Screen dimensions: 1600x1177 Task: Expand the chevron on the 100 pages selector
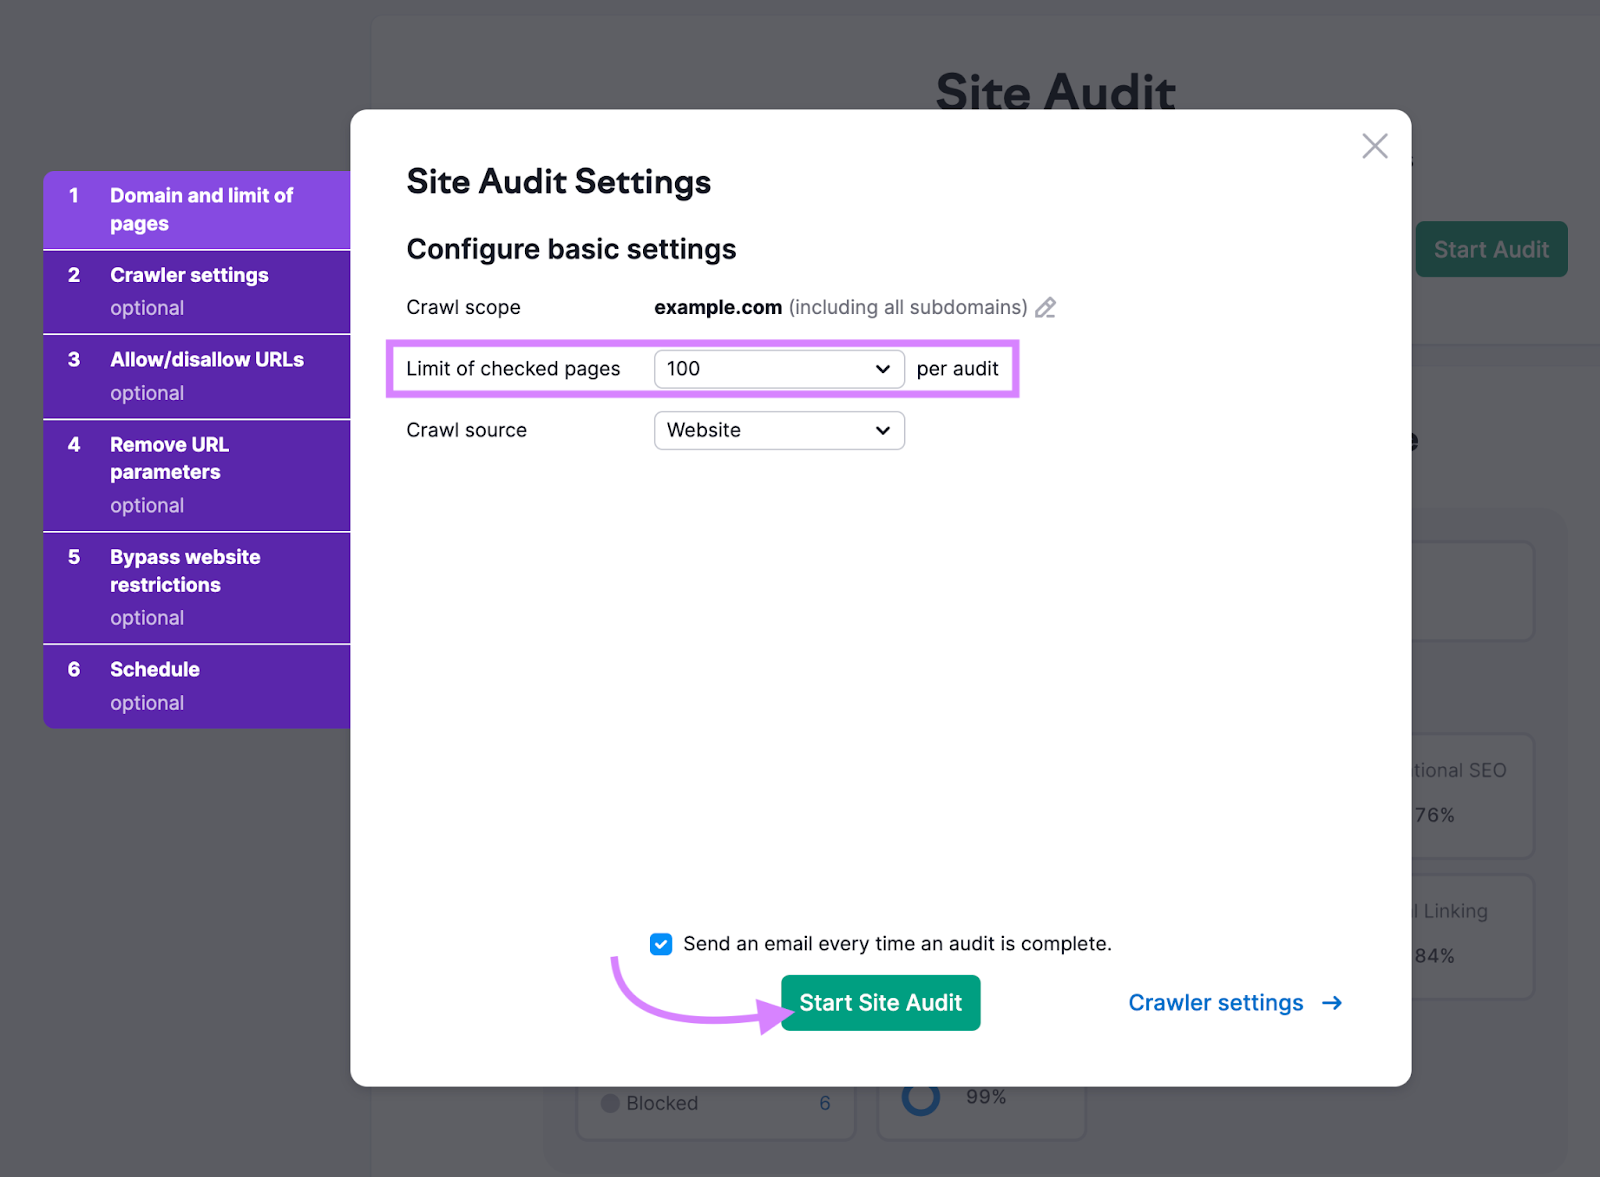[x=882, y=369]
